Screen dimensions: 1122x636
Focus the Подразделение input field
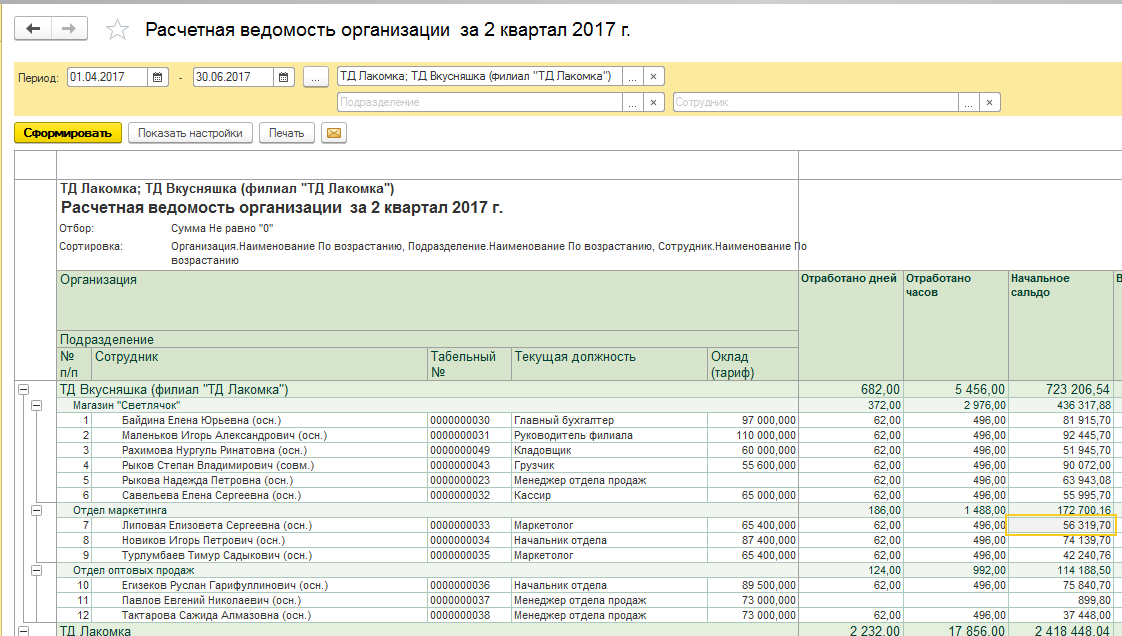pos(479,102)
